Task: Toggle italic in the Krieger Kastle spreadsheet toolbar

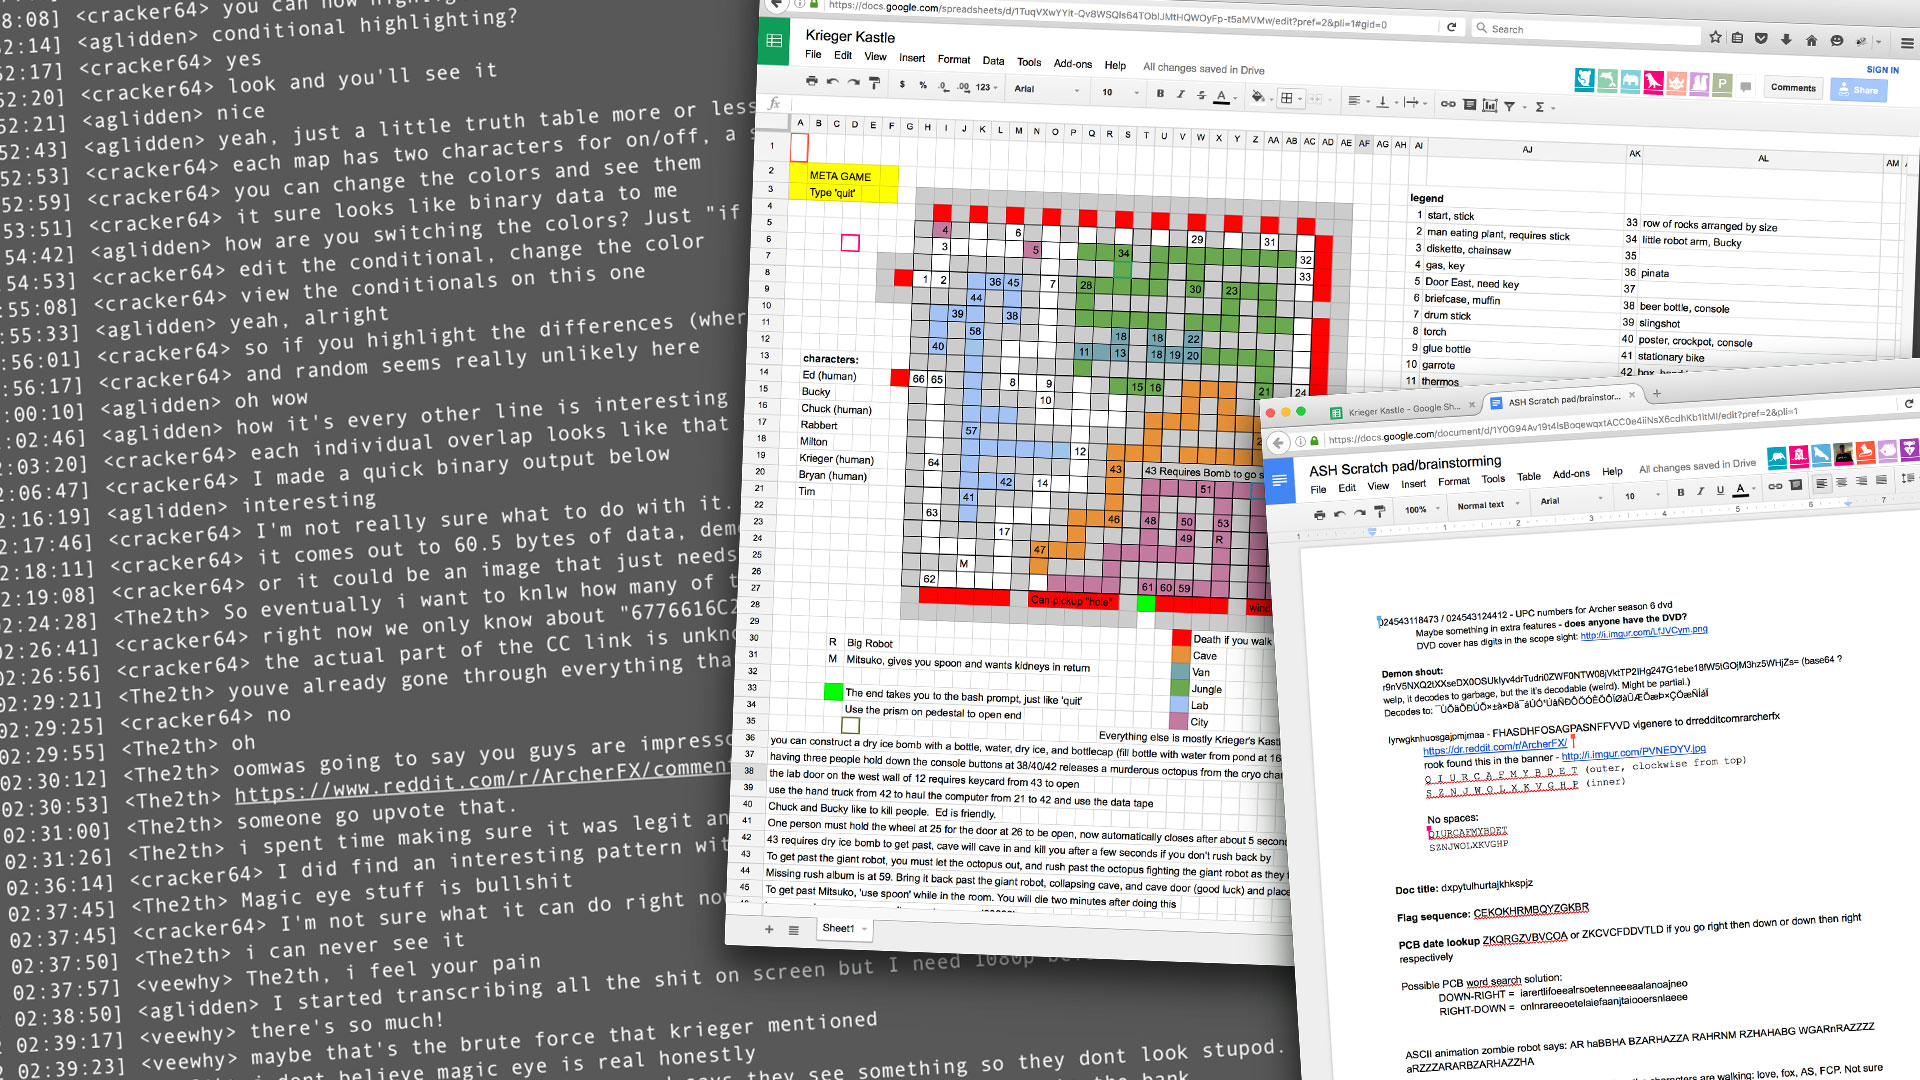Action: click(1181, 95)
